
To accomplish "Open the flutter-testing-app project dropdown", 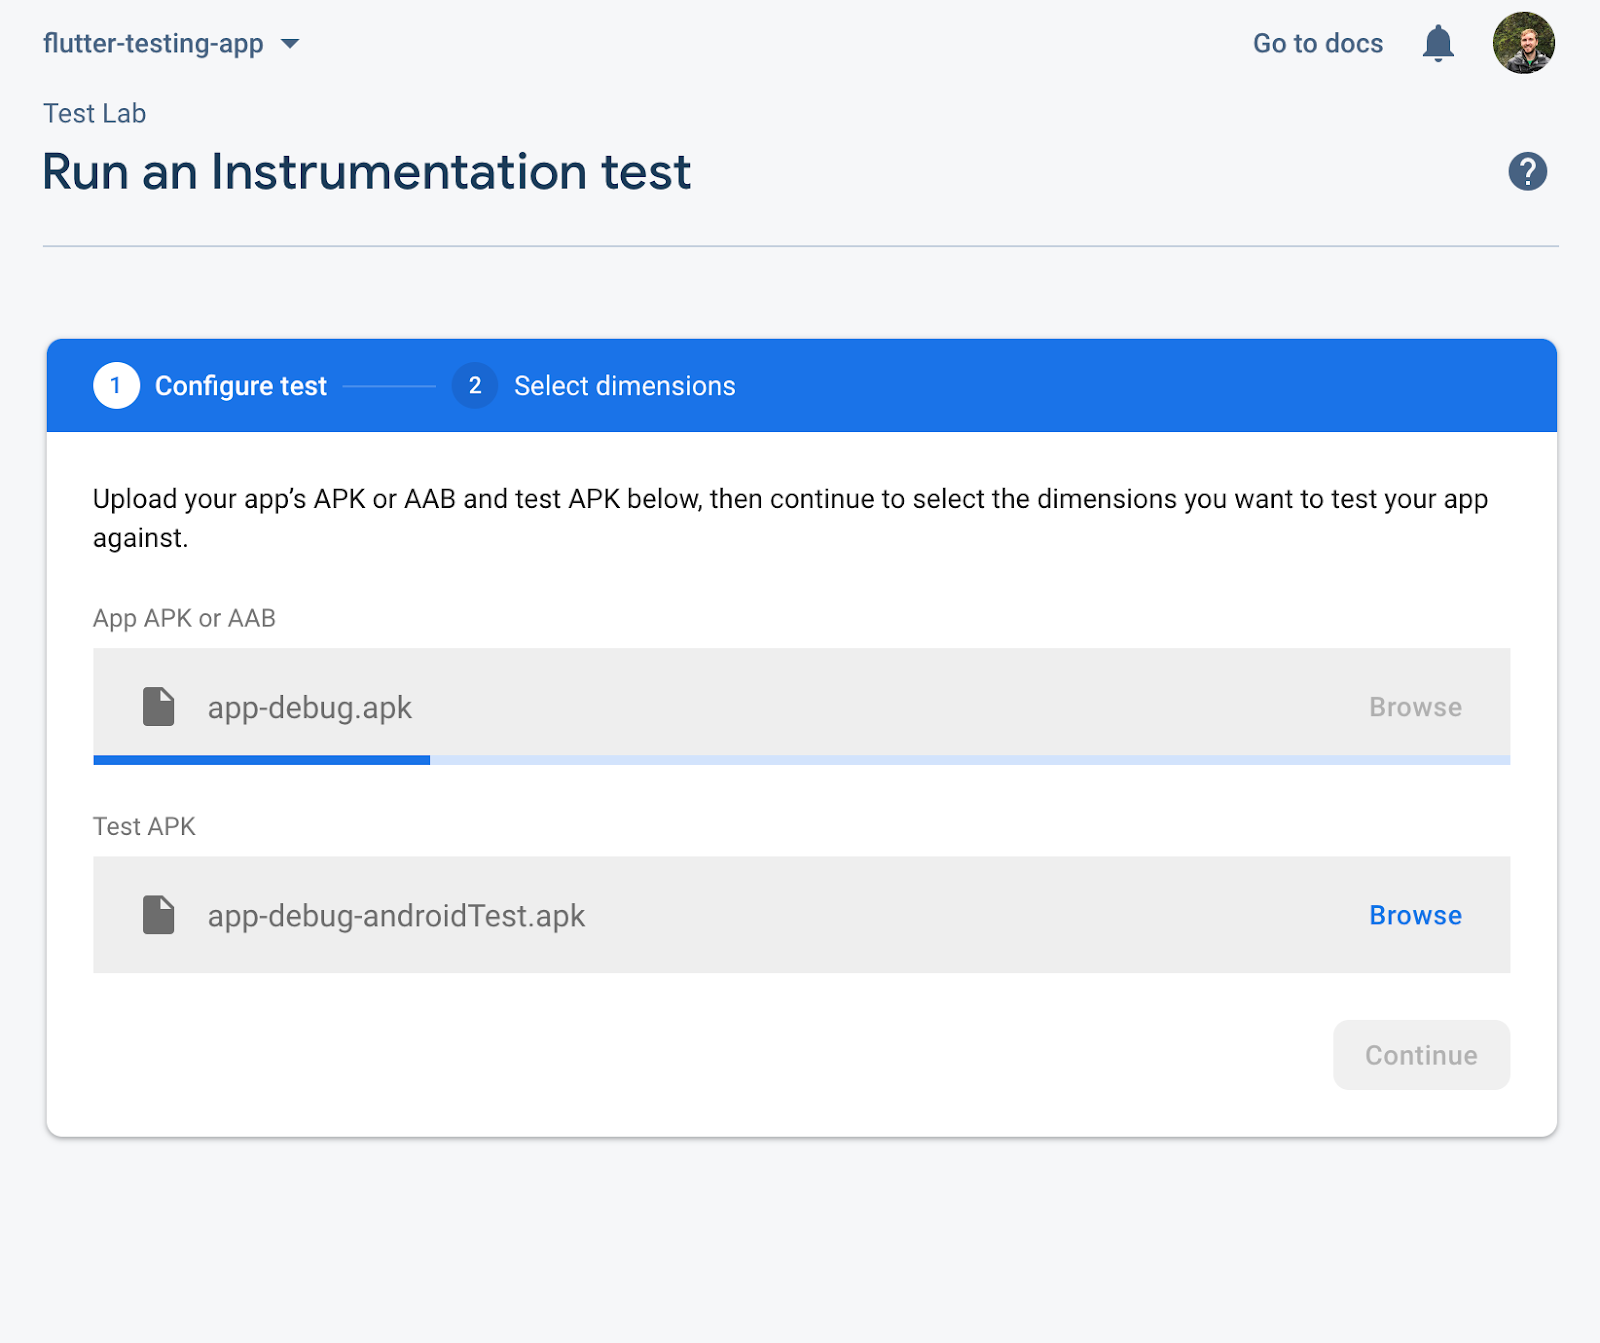I will (x=152, y=43).
